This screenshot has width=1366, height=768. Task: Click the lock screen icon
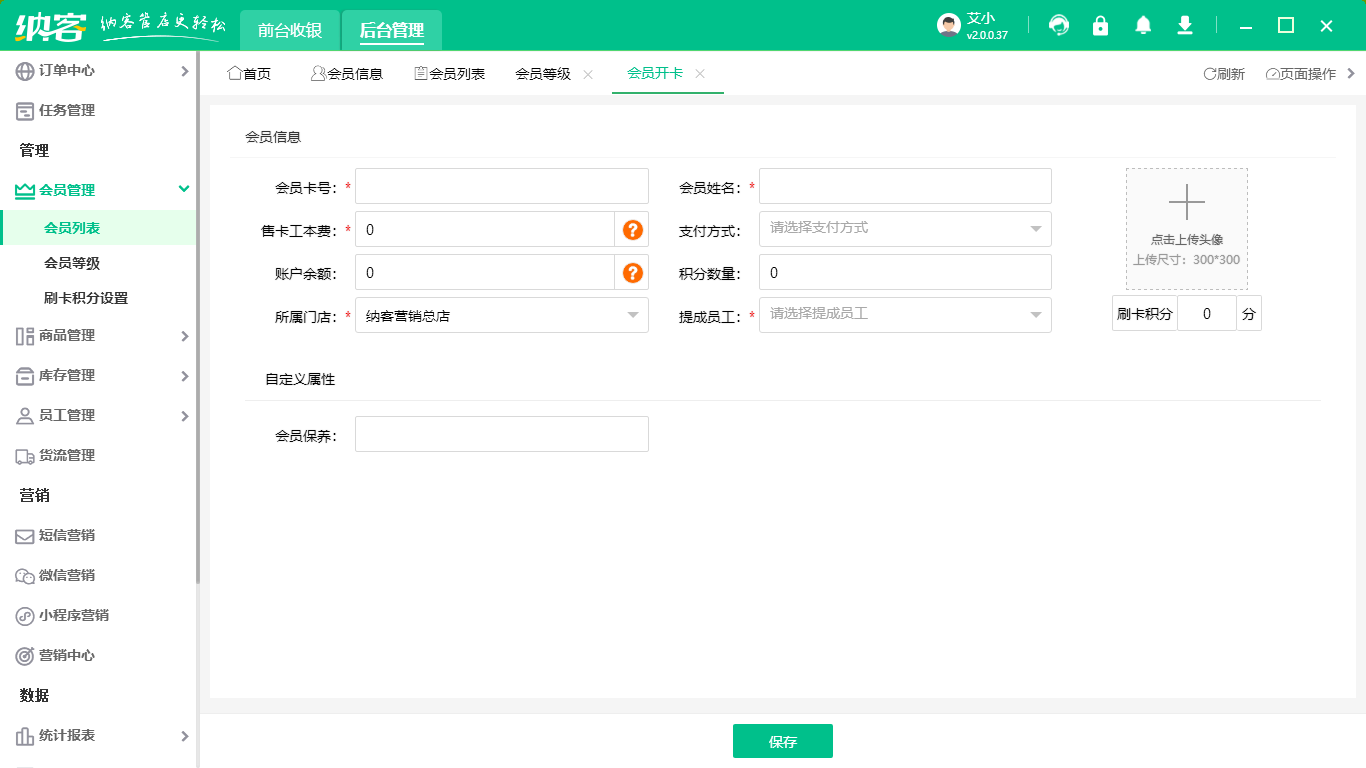click(x=1100, y=25)
